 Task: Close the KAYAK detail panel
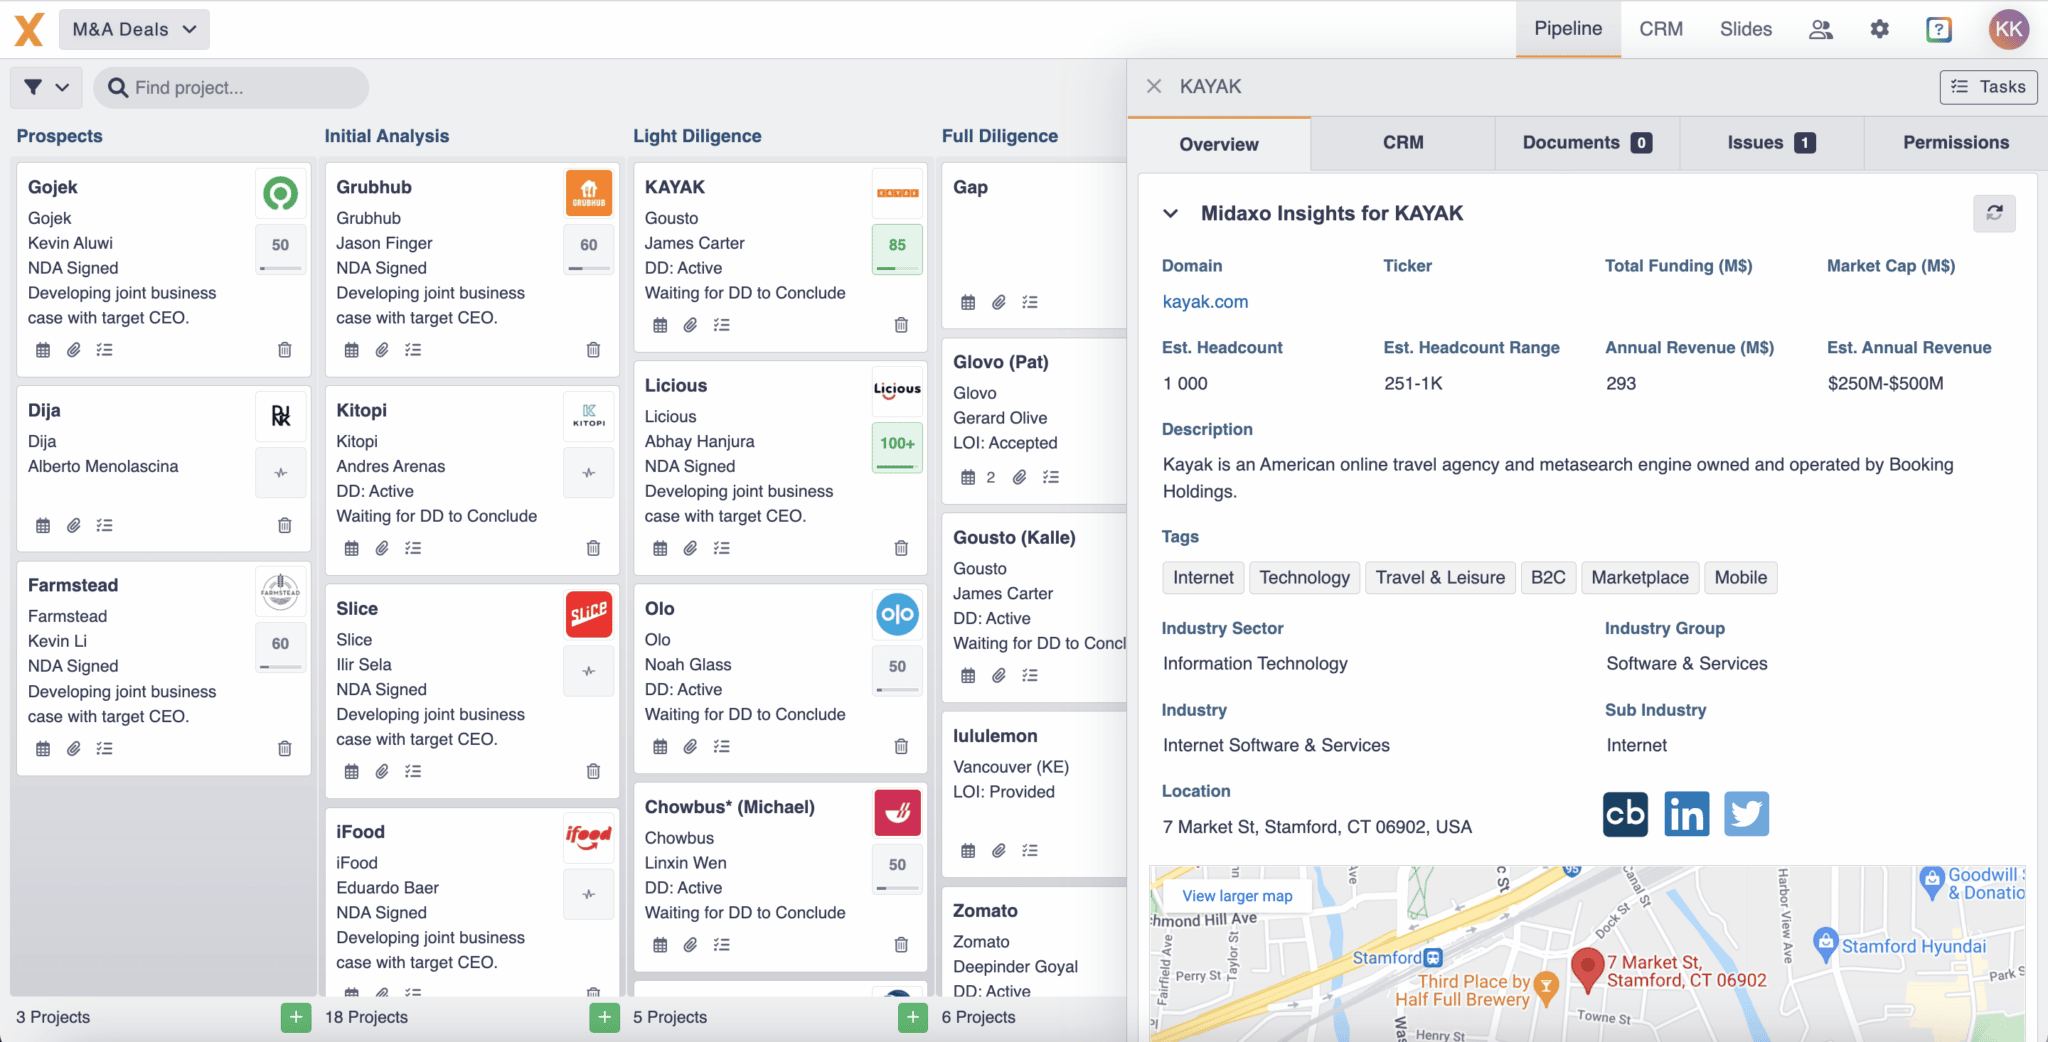tap(1154, 86)
